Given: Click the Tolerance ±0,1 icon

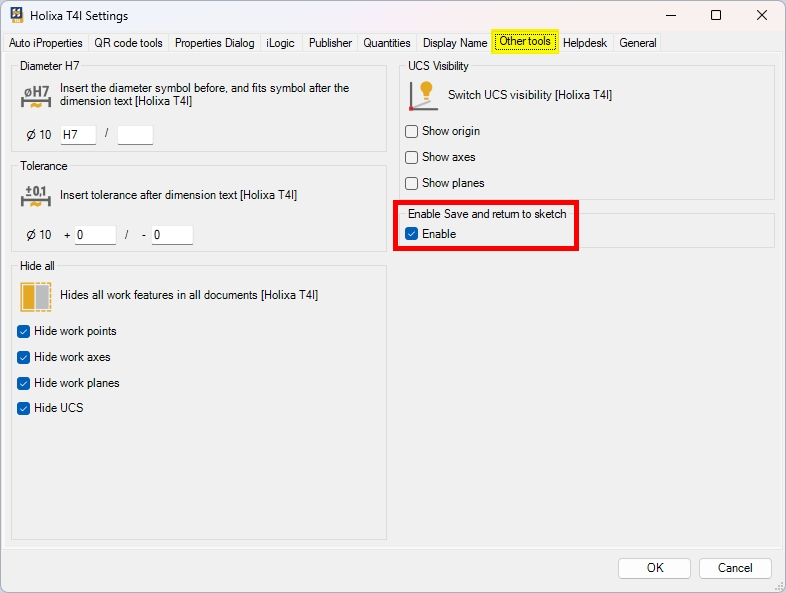Looking at the screenshot, I should 36,195.
